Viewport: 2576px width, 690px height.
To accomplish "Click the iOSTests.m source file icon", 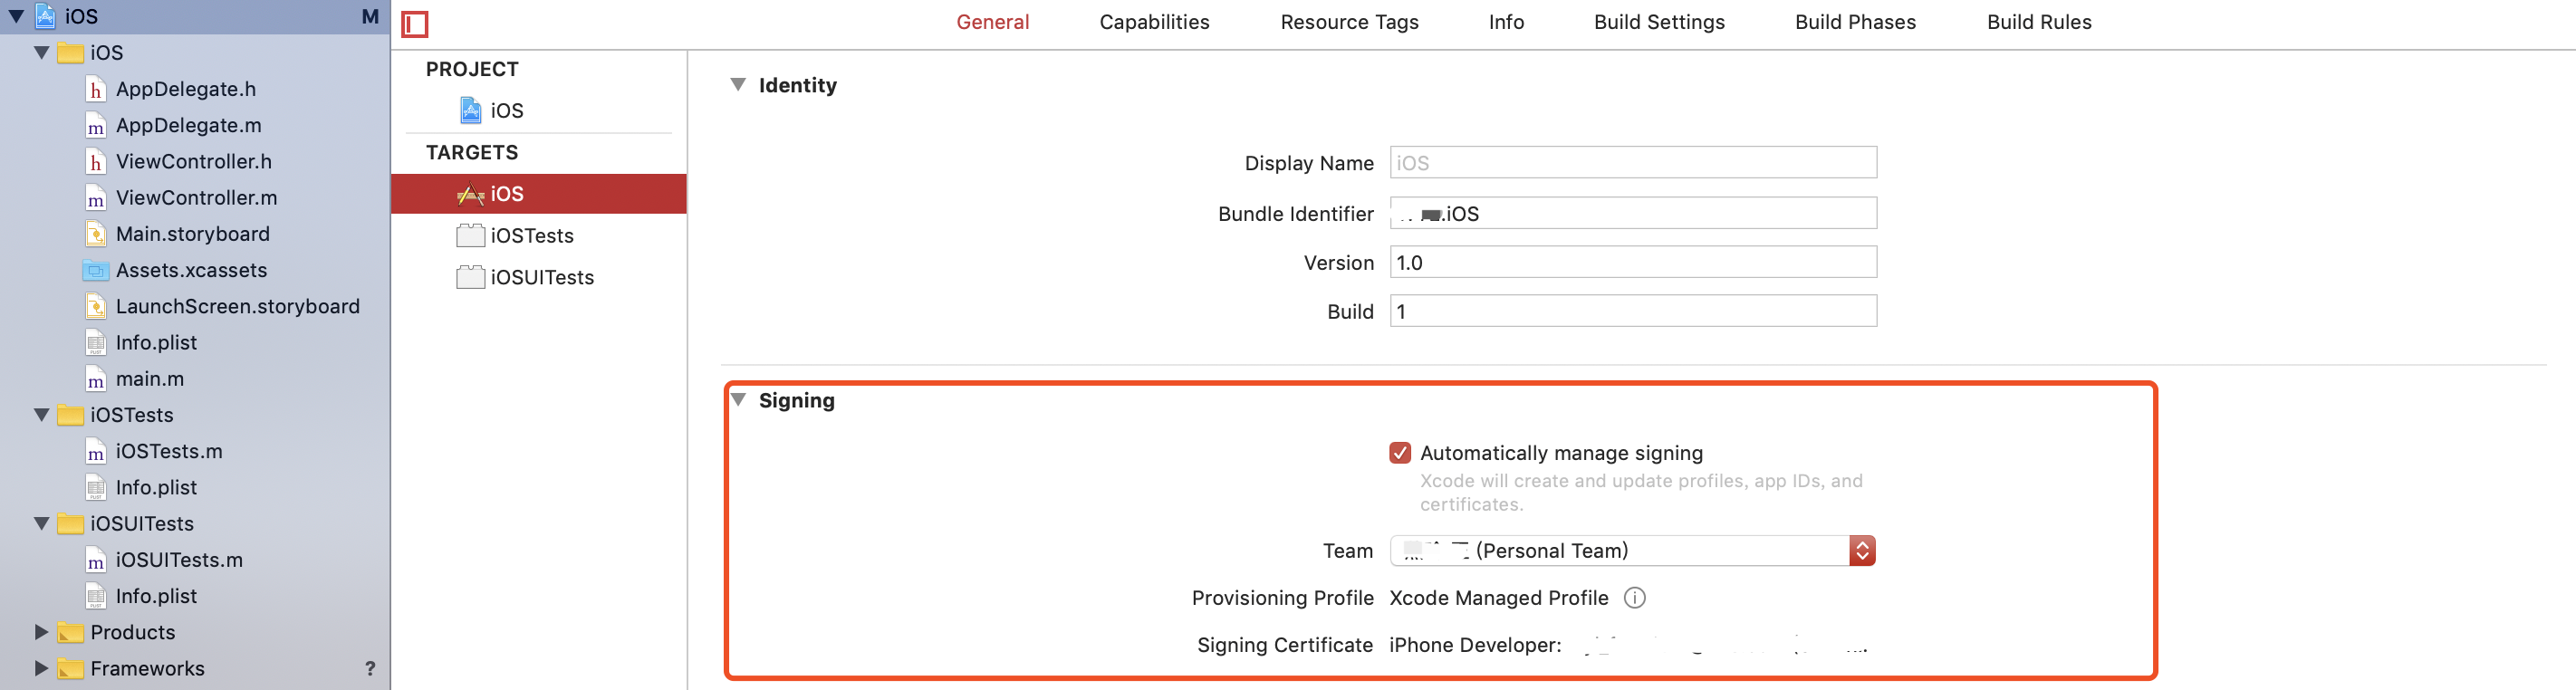I will pyautogui.click(x=95, y=452).
